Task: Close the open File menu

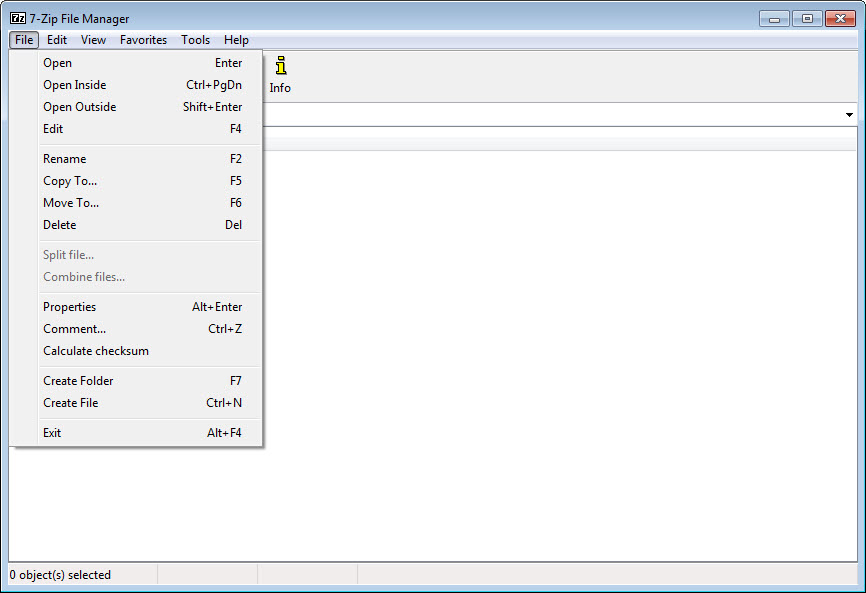Action: click(x=24, y=40)
